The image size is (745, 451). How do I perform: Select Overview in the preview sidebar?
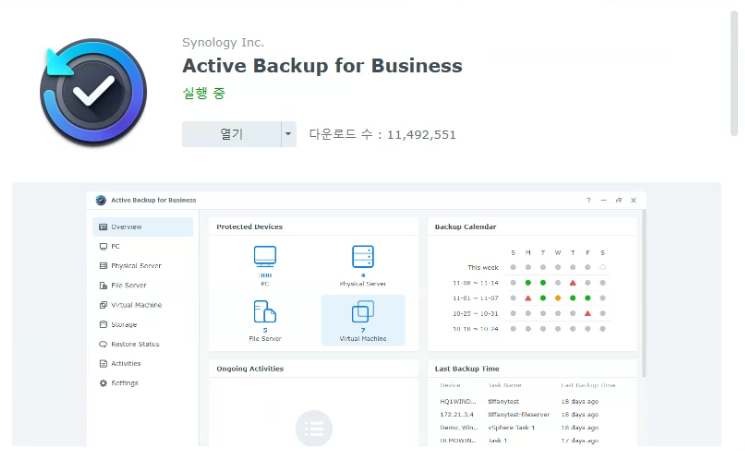143,227
